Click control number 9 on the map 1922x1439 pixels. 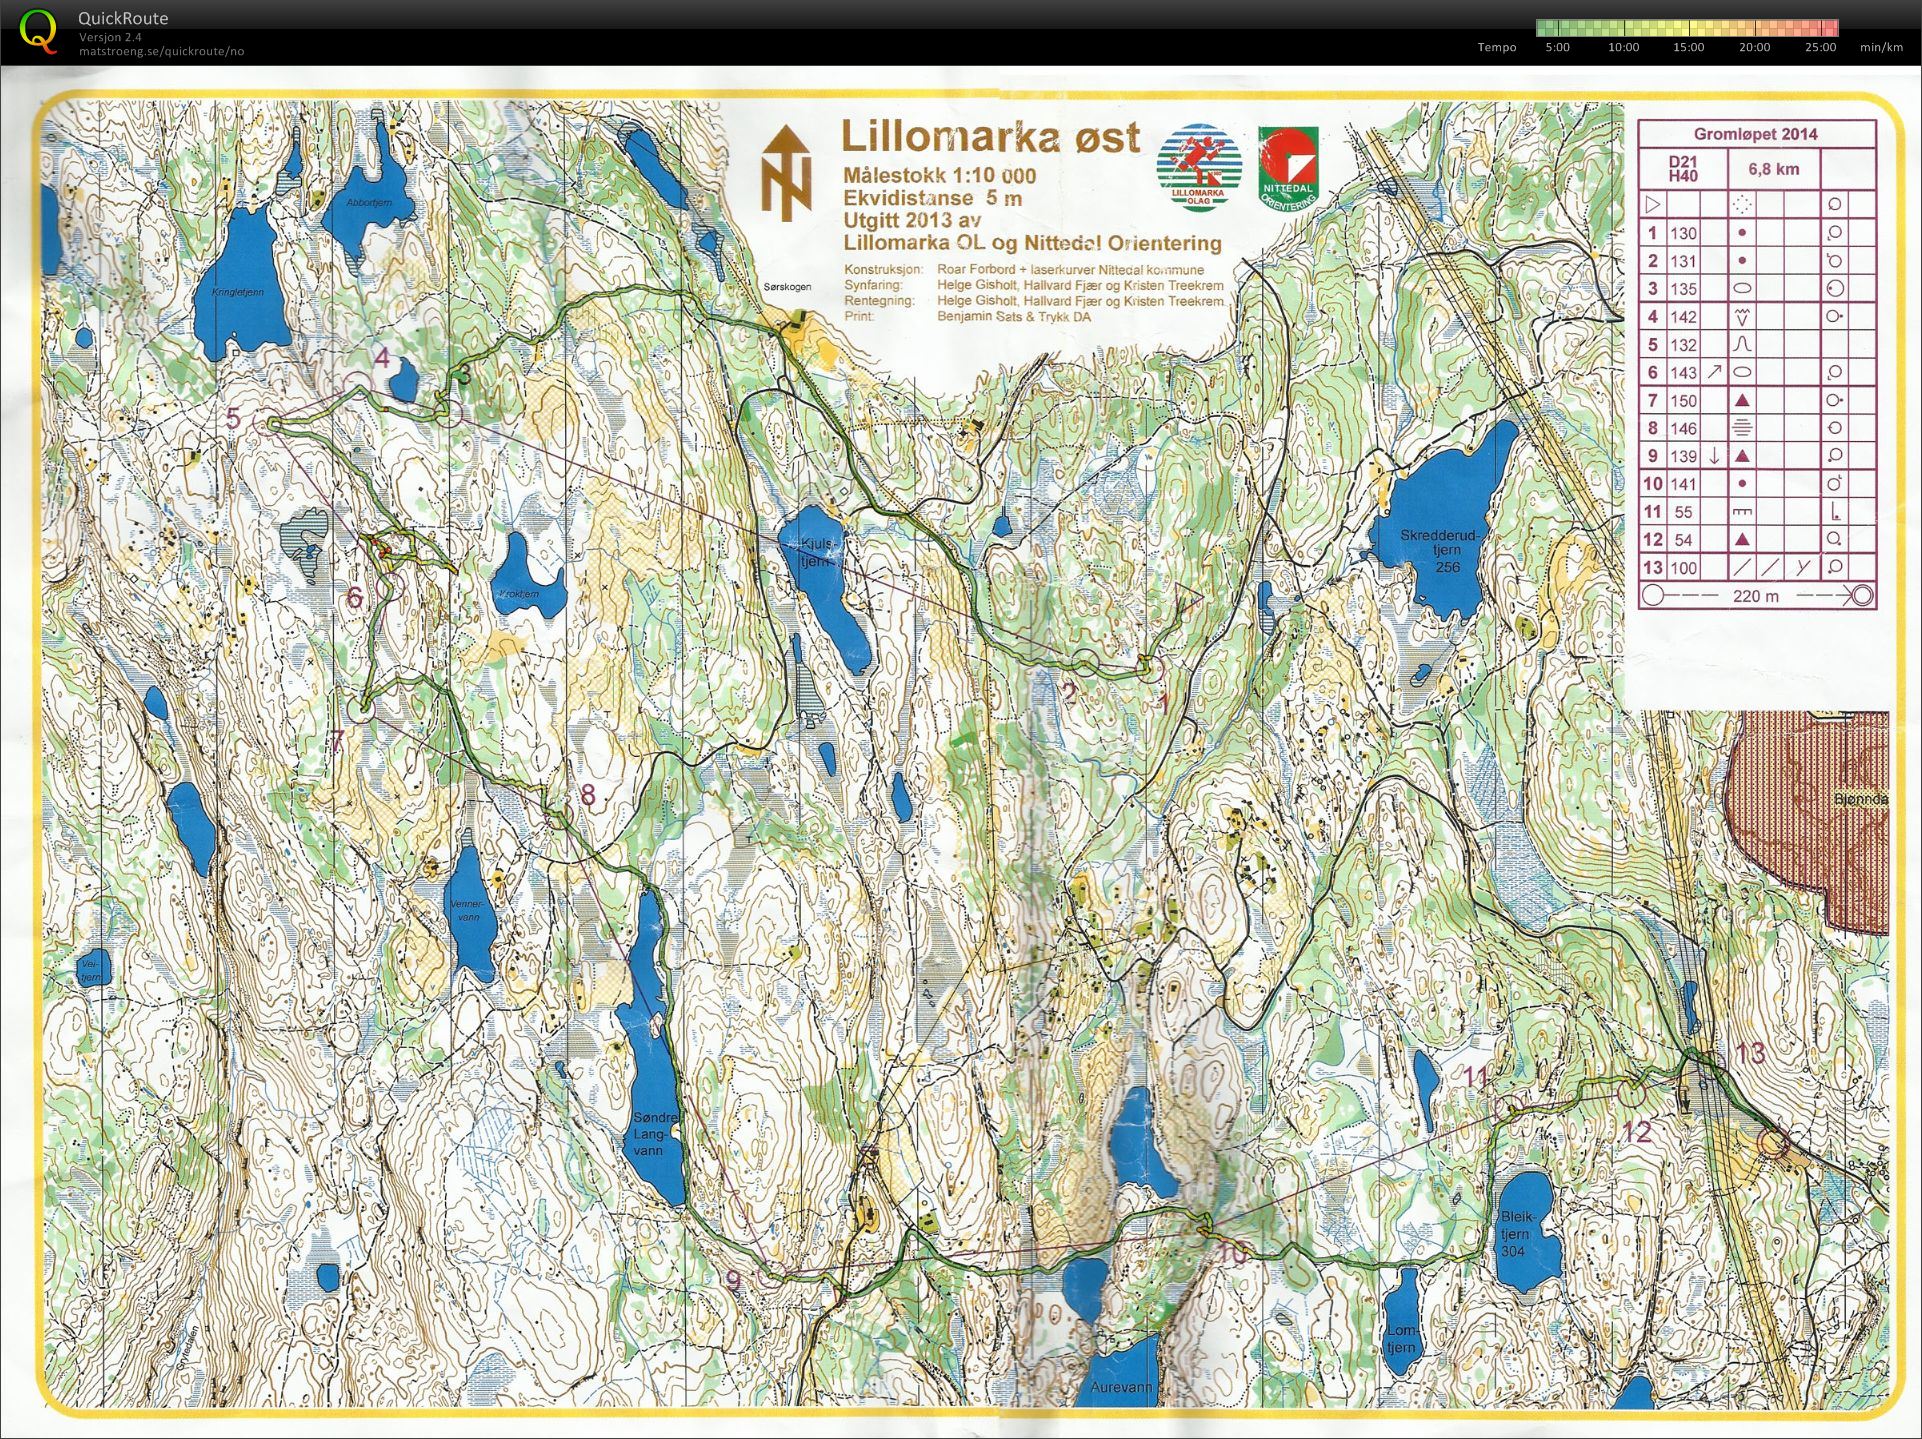[733, 1281]
